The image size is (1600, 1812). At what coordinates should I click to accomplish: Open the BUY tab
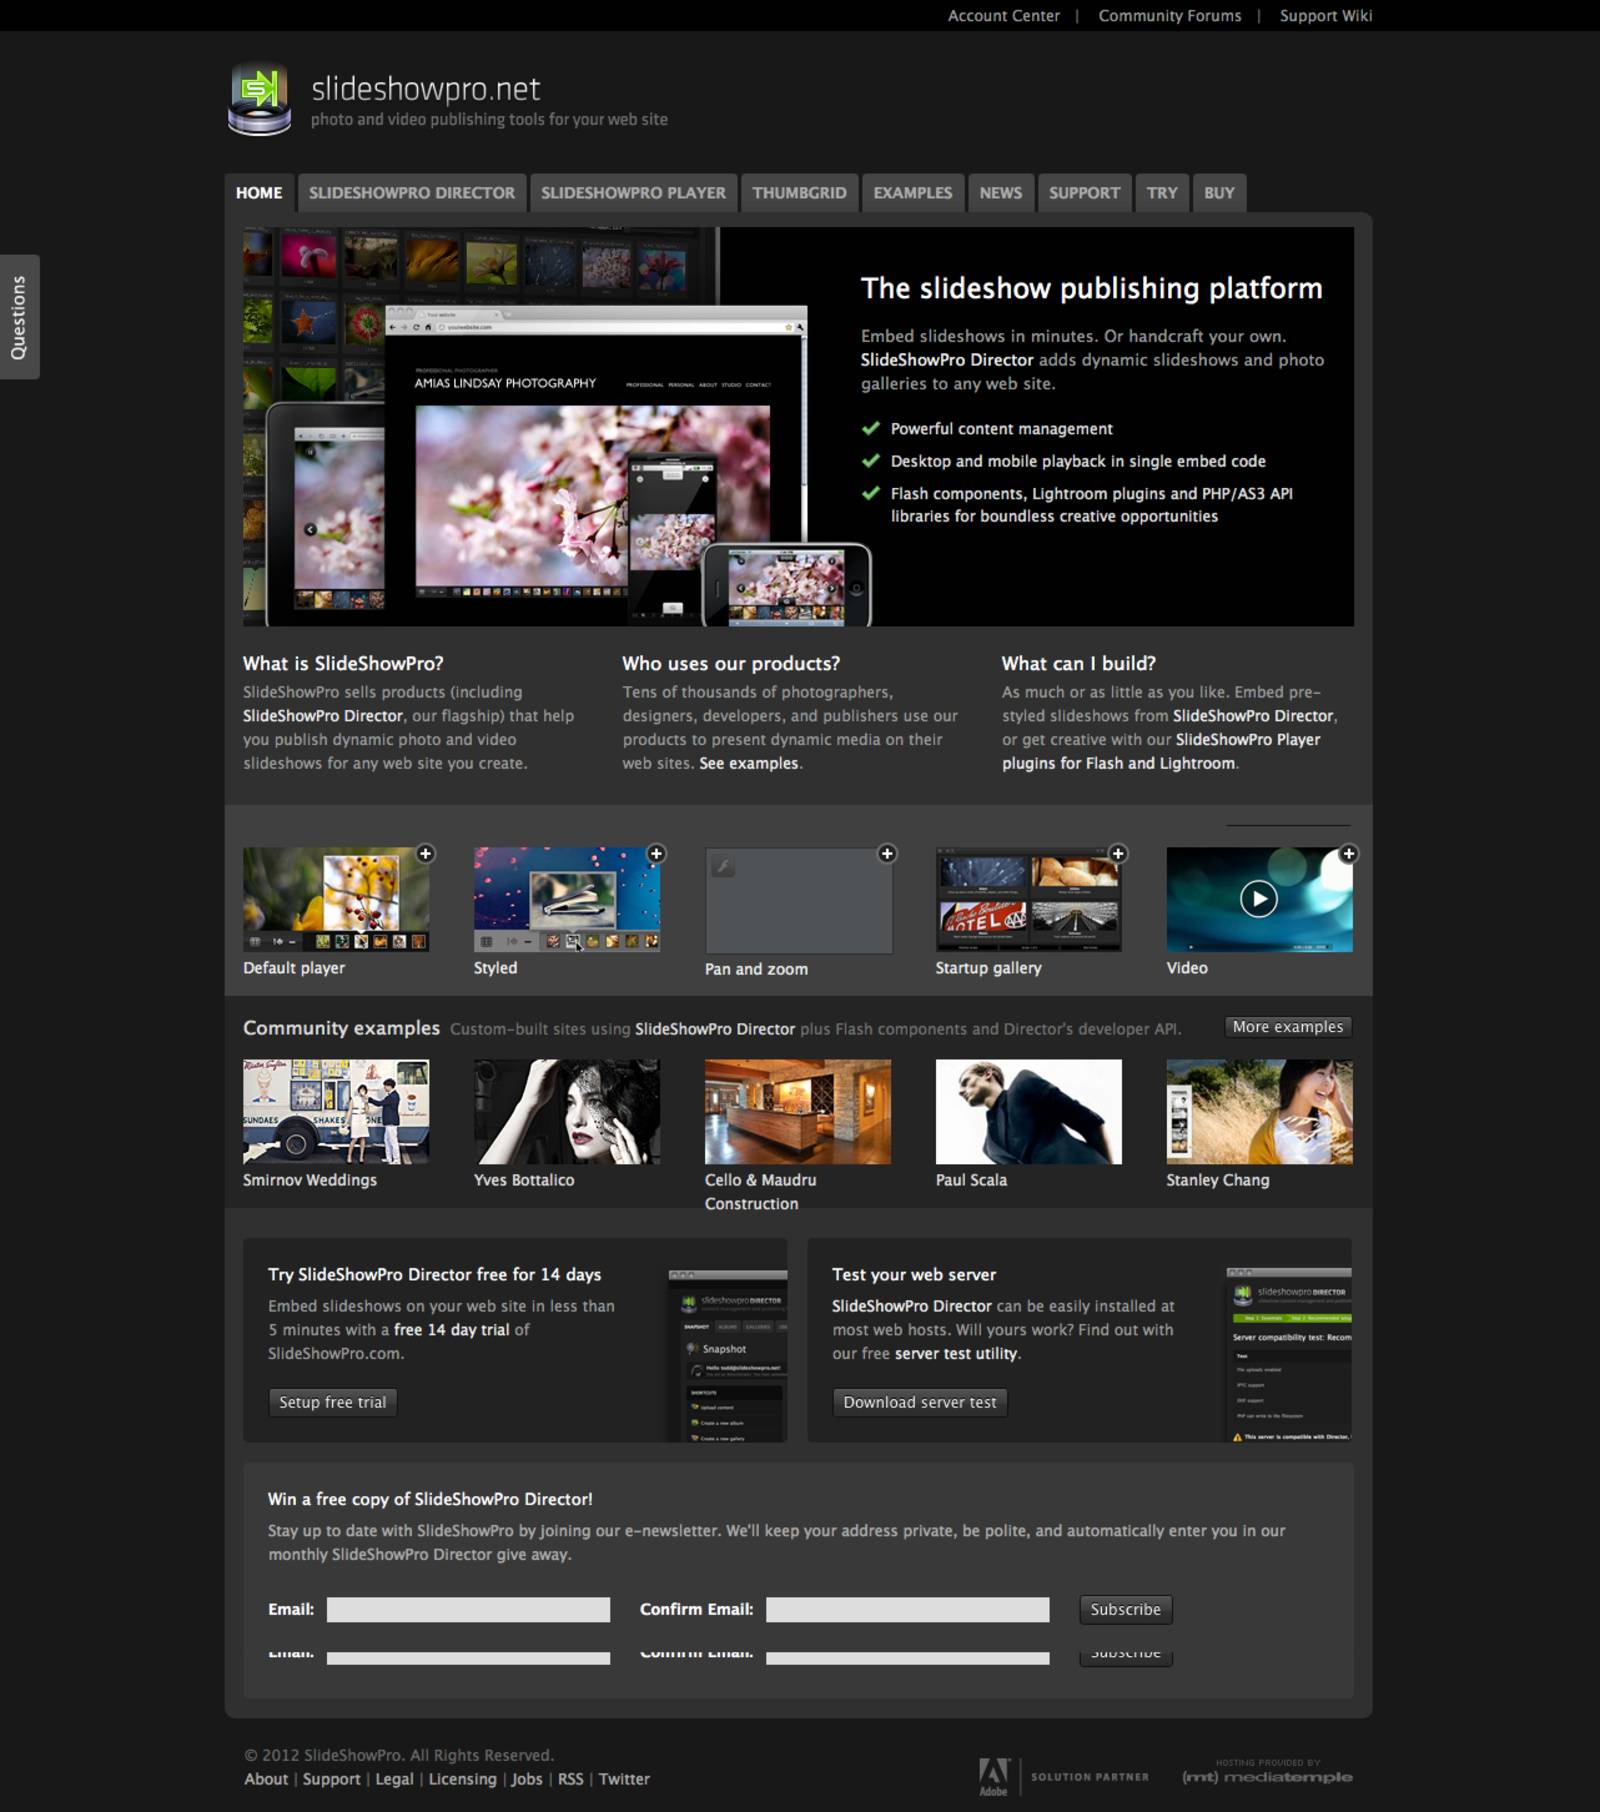tap(1219, 193)
